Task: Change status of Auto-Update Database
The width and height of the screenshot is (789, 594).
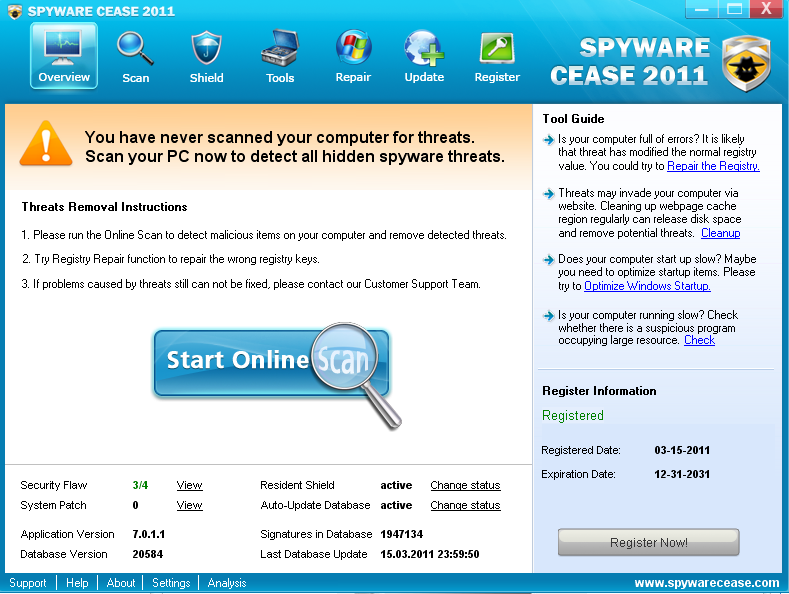Action: coord(465,505)
